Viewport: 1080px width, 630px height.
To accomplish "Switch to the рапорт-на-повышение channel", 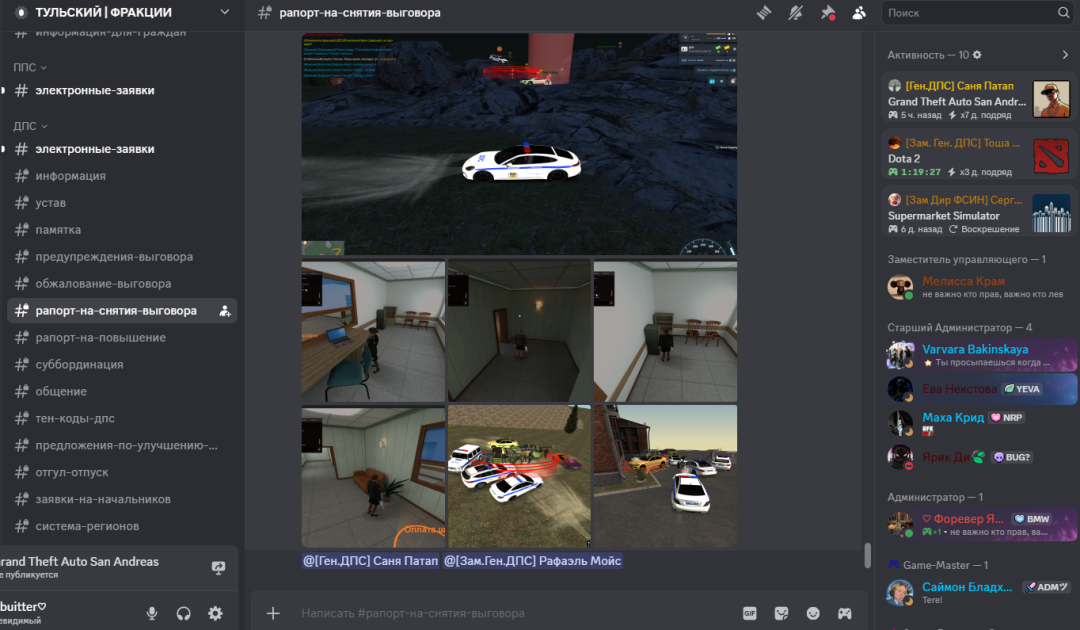I will (x=100, y=338).
